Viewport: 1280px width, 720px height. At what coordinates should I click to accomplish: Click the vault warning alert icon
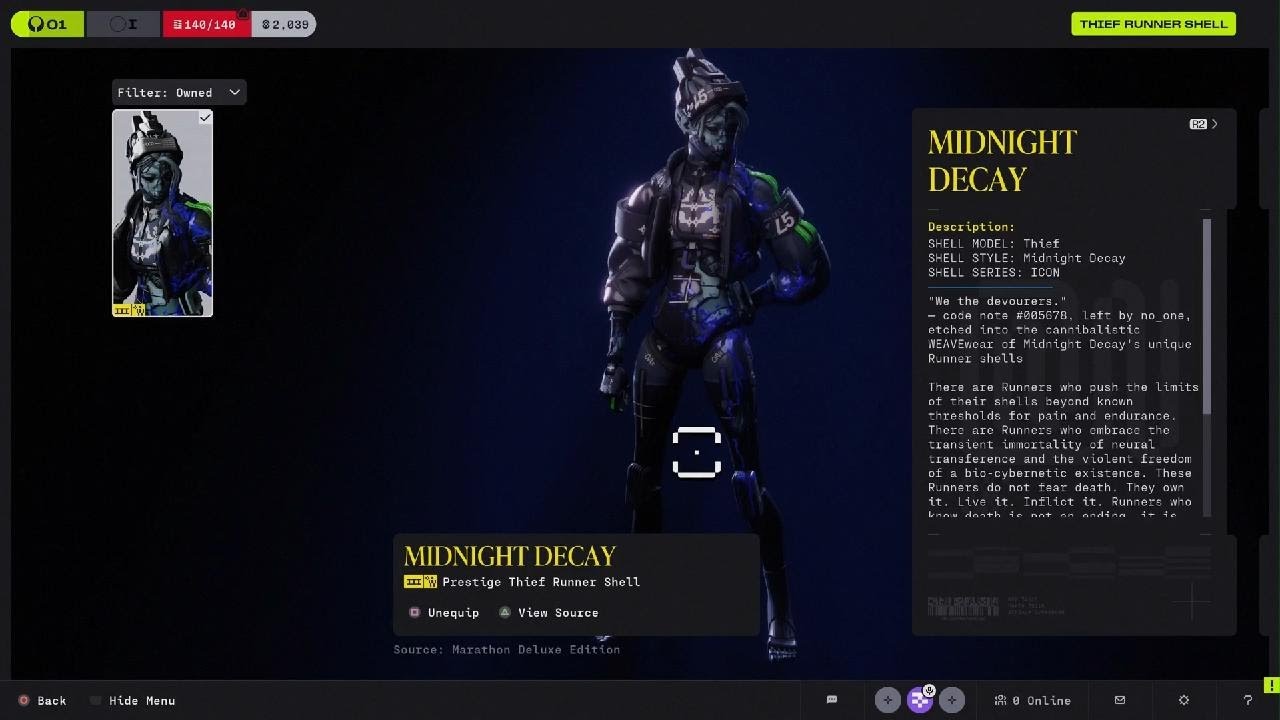242,14
